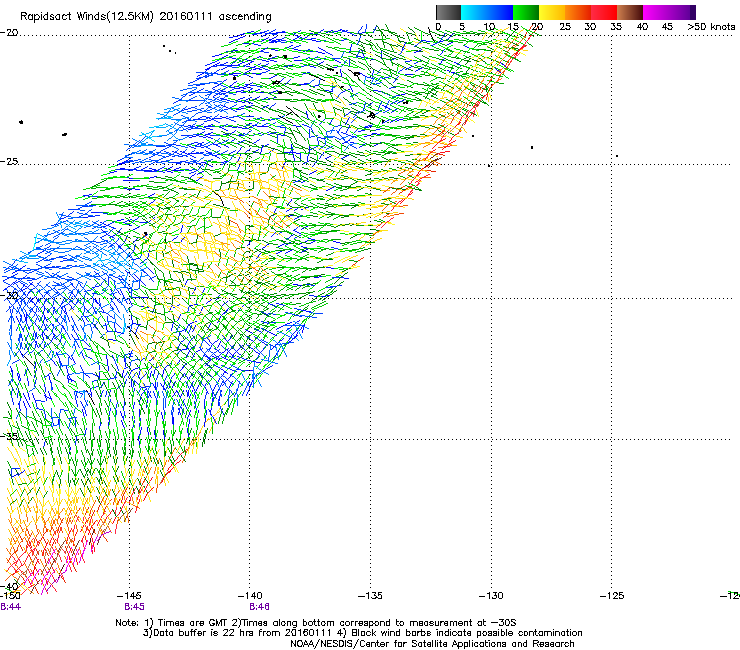Image resolution: width=740 pixels, height=650 pixels.
Task: Click the '-140' longitude label on bottom axis
Action: coord(250,596)
